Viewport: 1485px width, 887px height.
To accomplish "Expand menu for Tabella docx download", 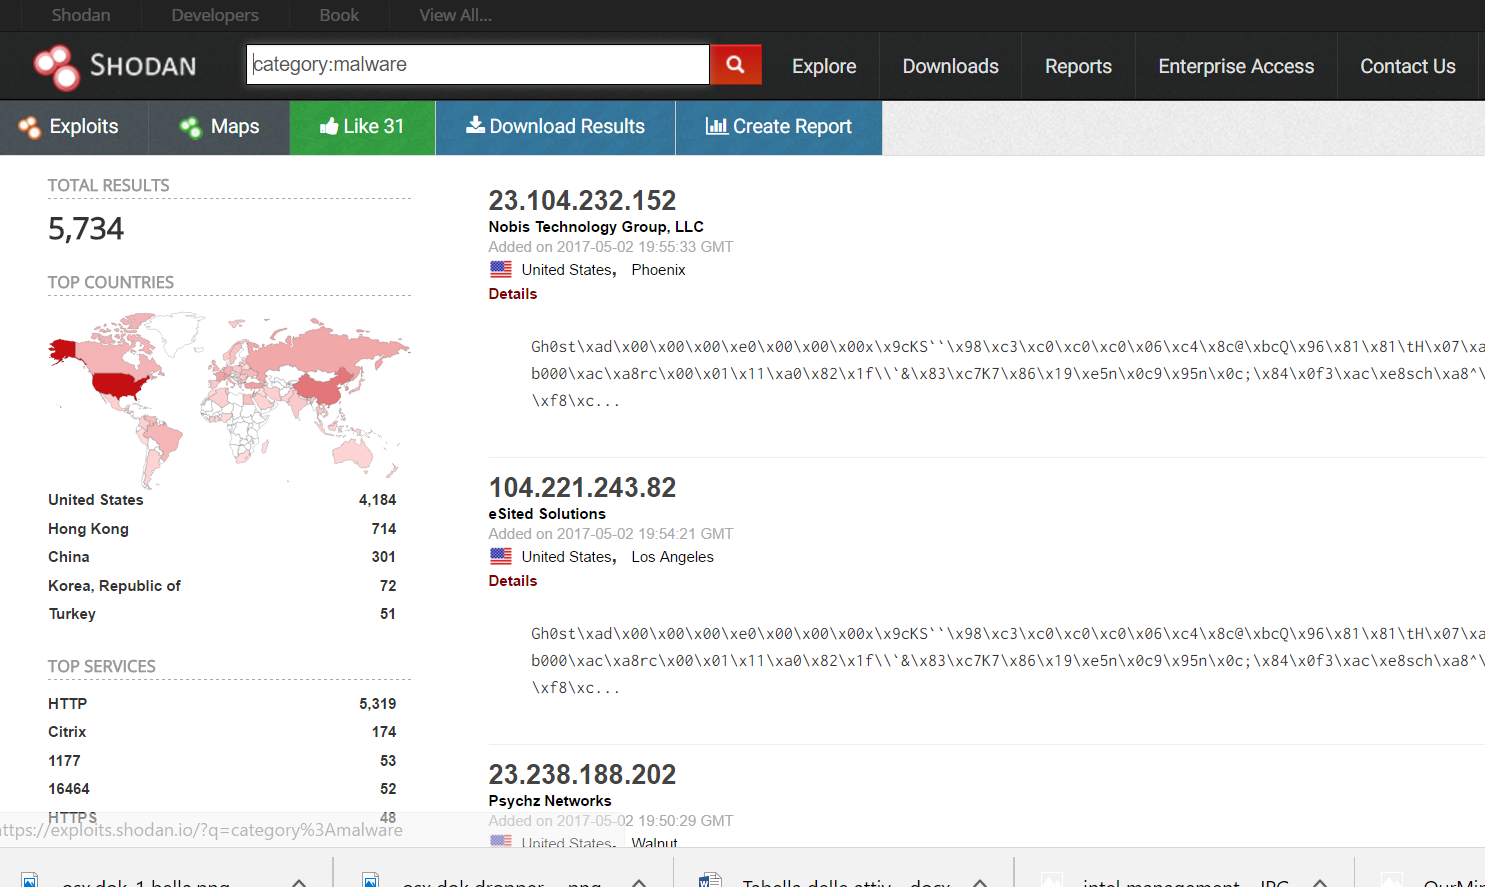I will pos(980,881).
